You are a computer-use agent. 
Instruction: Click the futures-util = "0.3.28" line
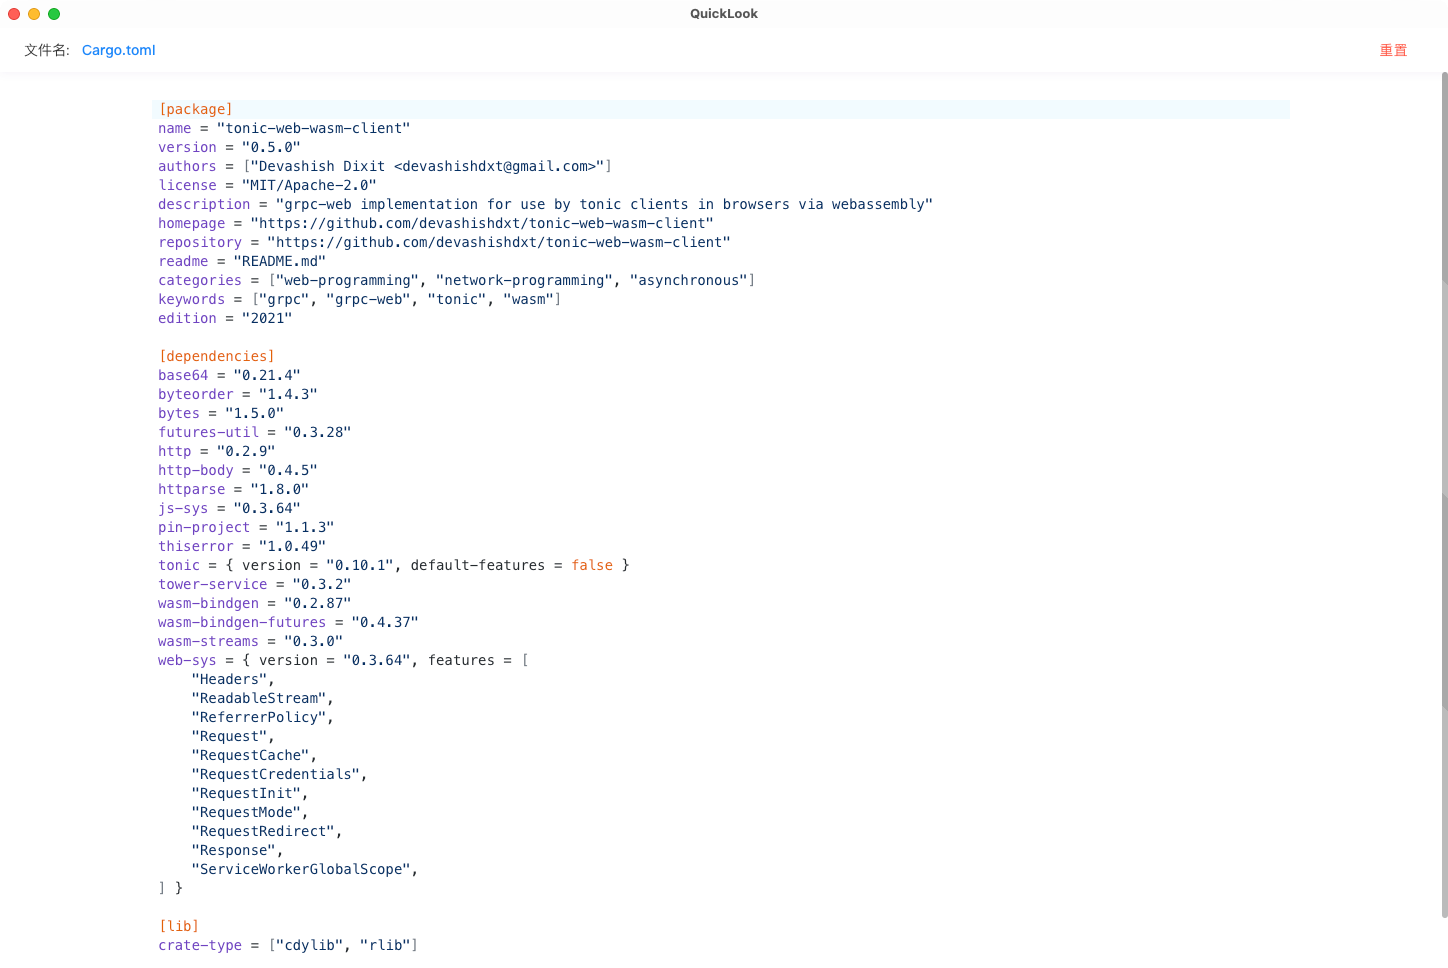tap(255, 433)
